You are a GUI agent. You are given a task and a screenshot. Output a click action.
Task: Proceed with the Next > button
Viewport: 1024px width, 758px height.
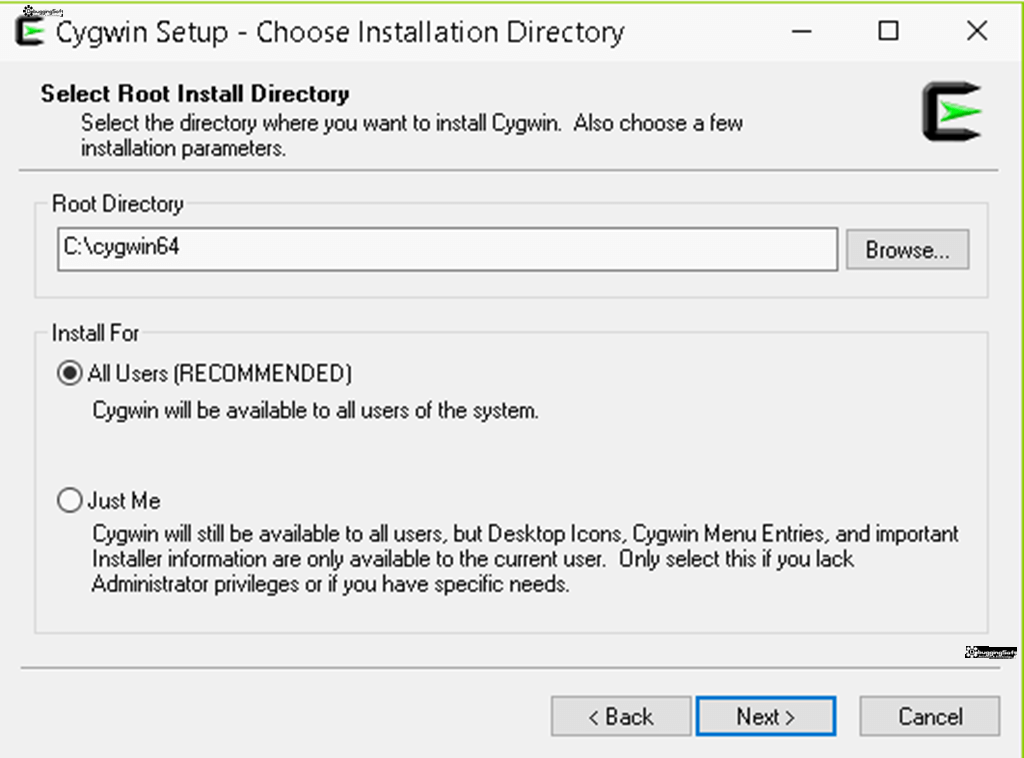click(765, 716)
